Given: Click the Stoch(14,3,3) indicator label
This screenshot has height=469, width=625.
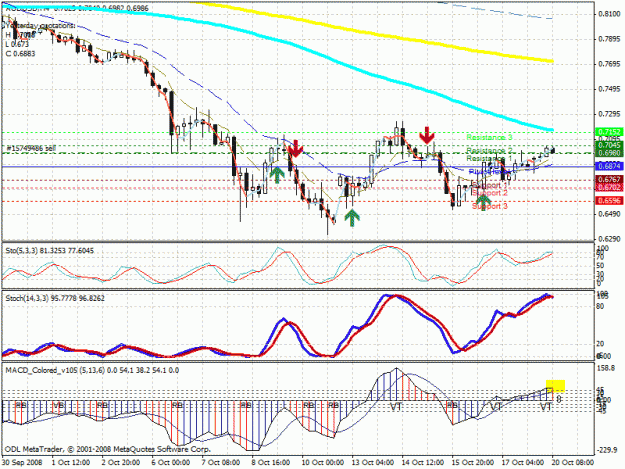Looking at the screenshot, I should coord(55,298).
